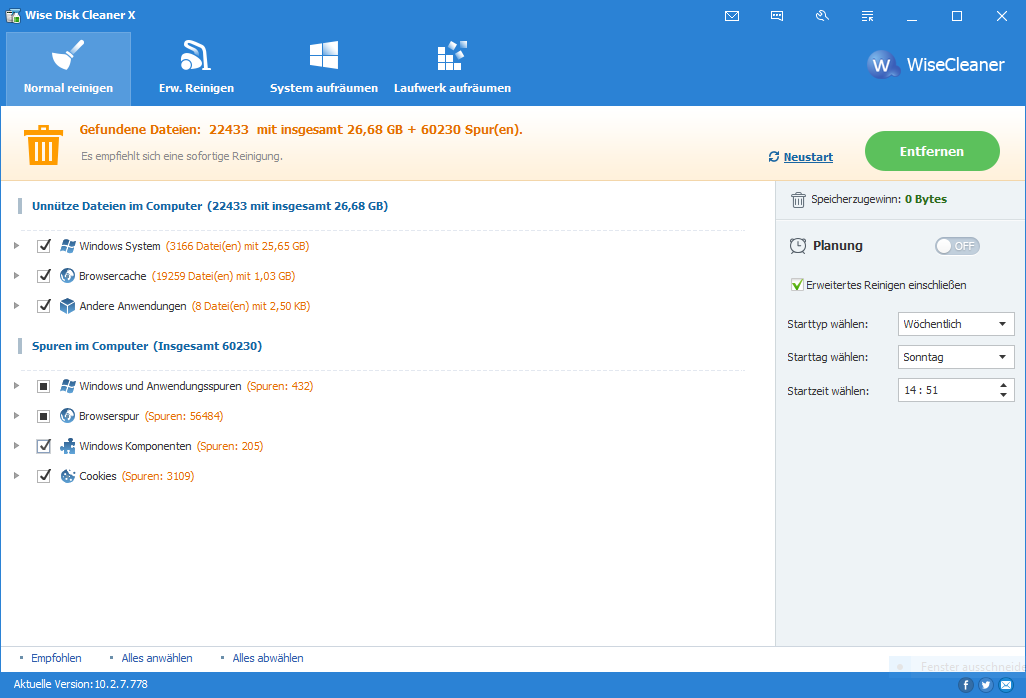Open the feedback chat icon in title bar
This screenshot has width=1026, height=698.
pos(777,16)
